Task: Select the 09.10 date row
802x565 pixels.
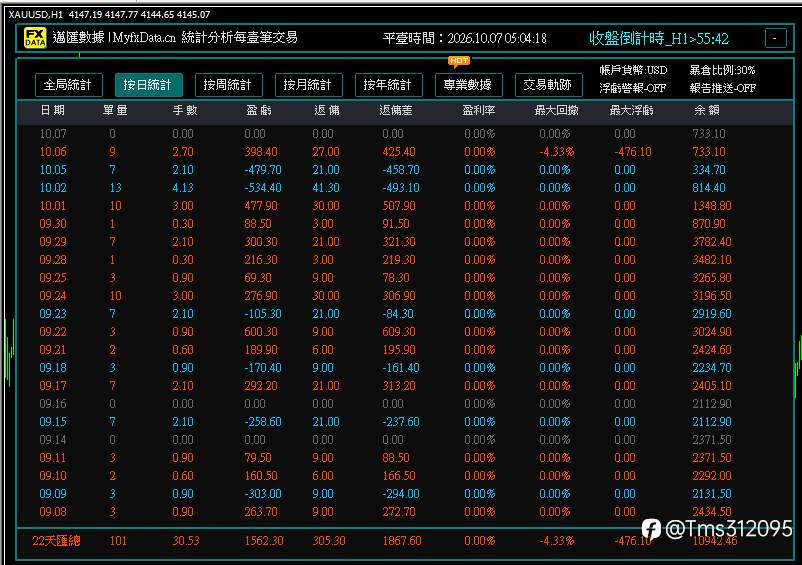Action: point(404,476)
